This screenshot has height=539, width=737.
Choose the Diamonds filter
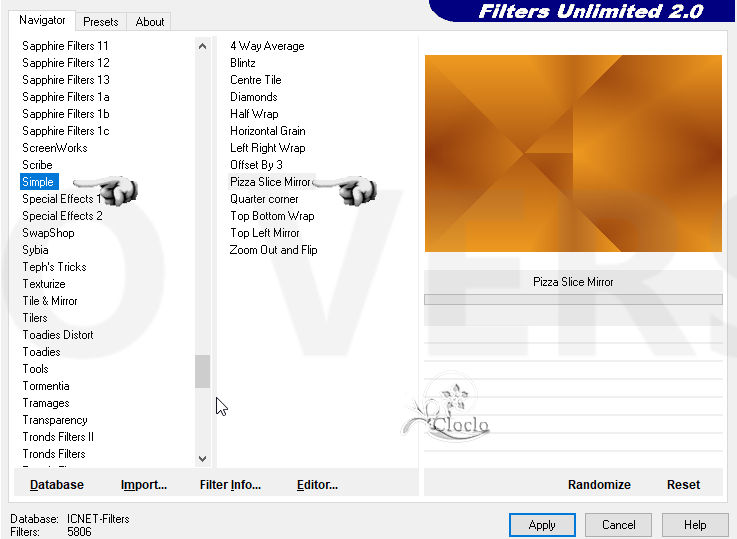(253, 97)
